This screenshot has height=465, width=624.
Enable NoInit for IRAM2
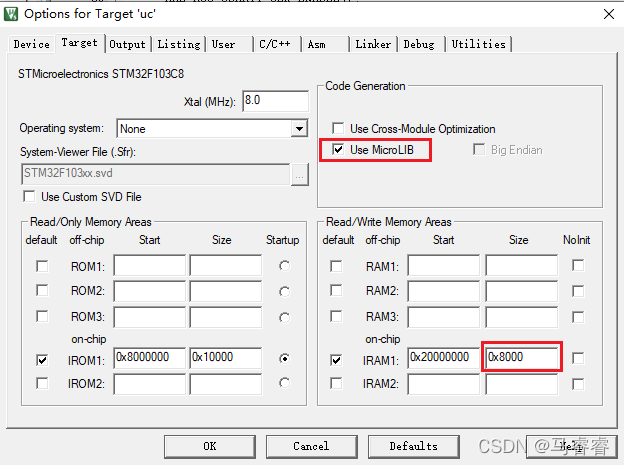tap(578, 384)
